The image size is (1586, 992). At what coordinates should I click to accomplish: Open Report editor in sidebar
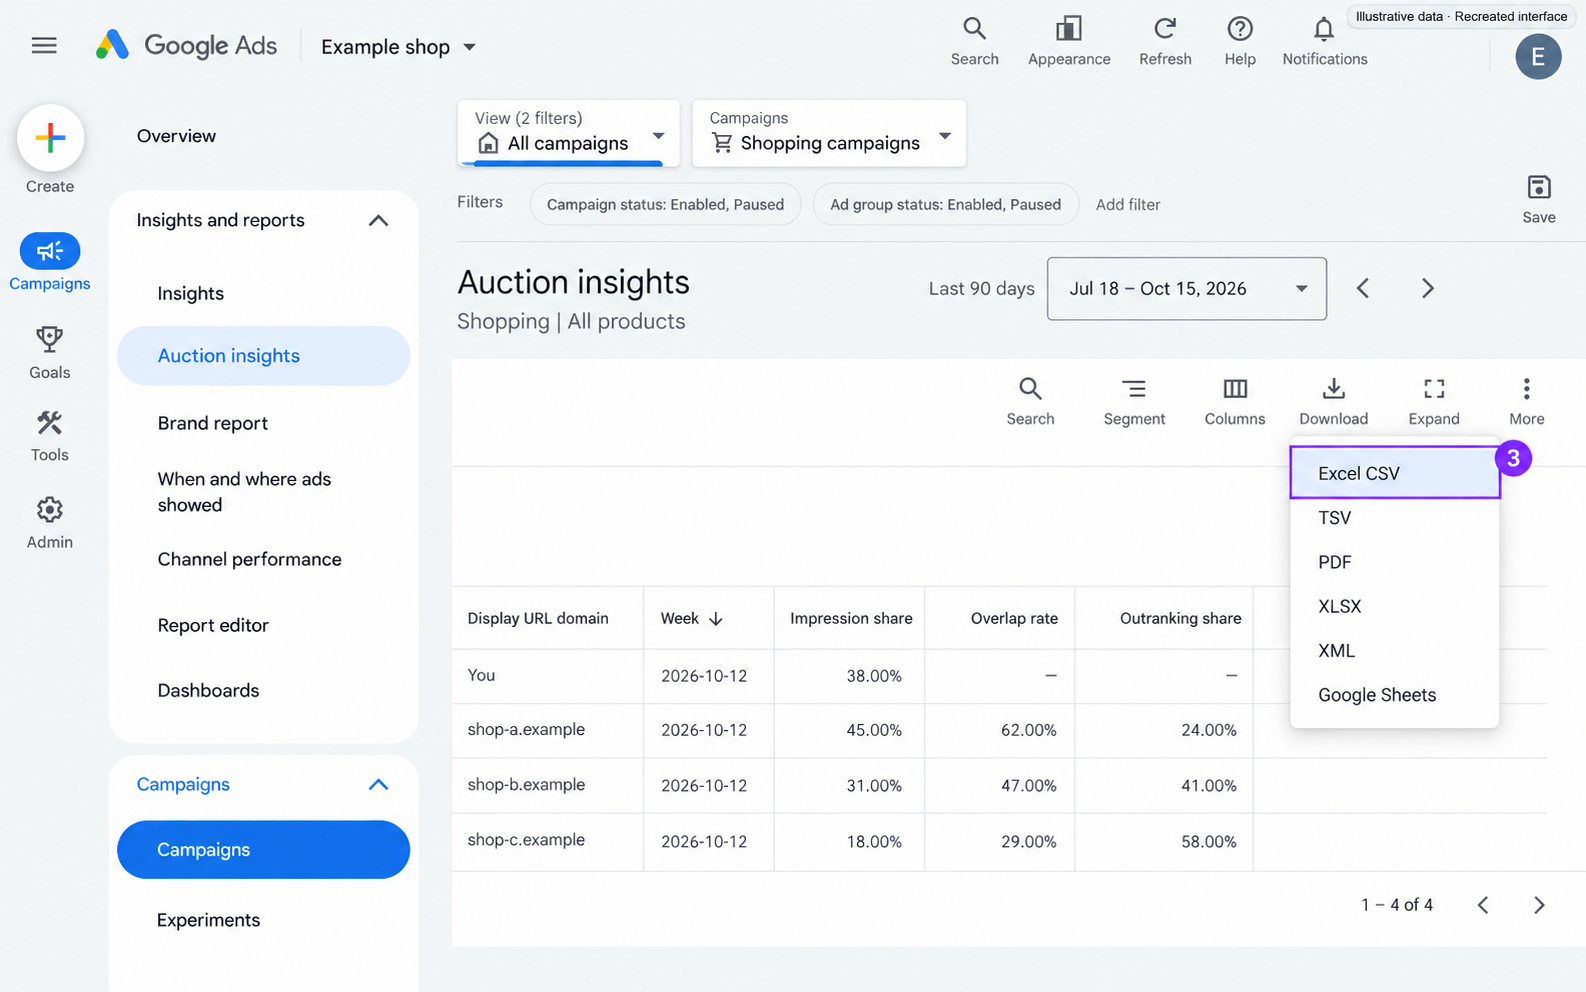(x=213, y=625)
